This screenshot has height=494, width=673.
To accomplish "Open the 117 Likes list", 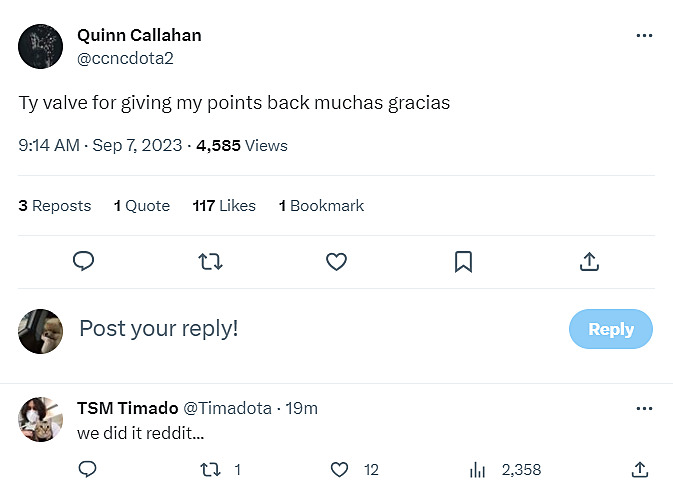I will click(224, 206).
